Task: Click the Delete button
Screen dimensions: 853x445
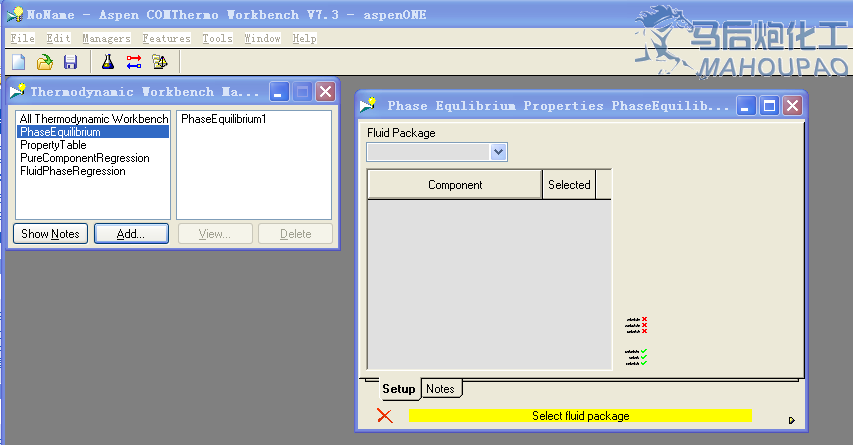Action: coord(295,234)
